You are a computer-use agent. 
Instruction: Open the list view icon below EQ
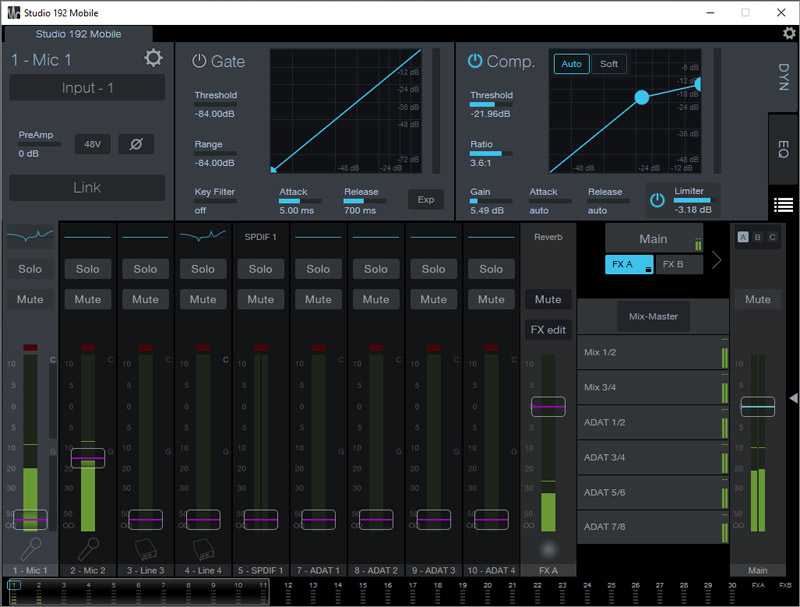[x=784, y=205]
